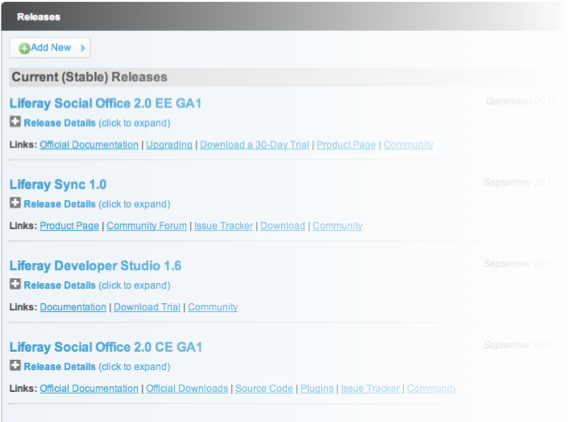568x422 pixels.
Task: Open the Download Trial link
Action: [147, 307]
